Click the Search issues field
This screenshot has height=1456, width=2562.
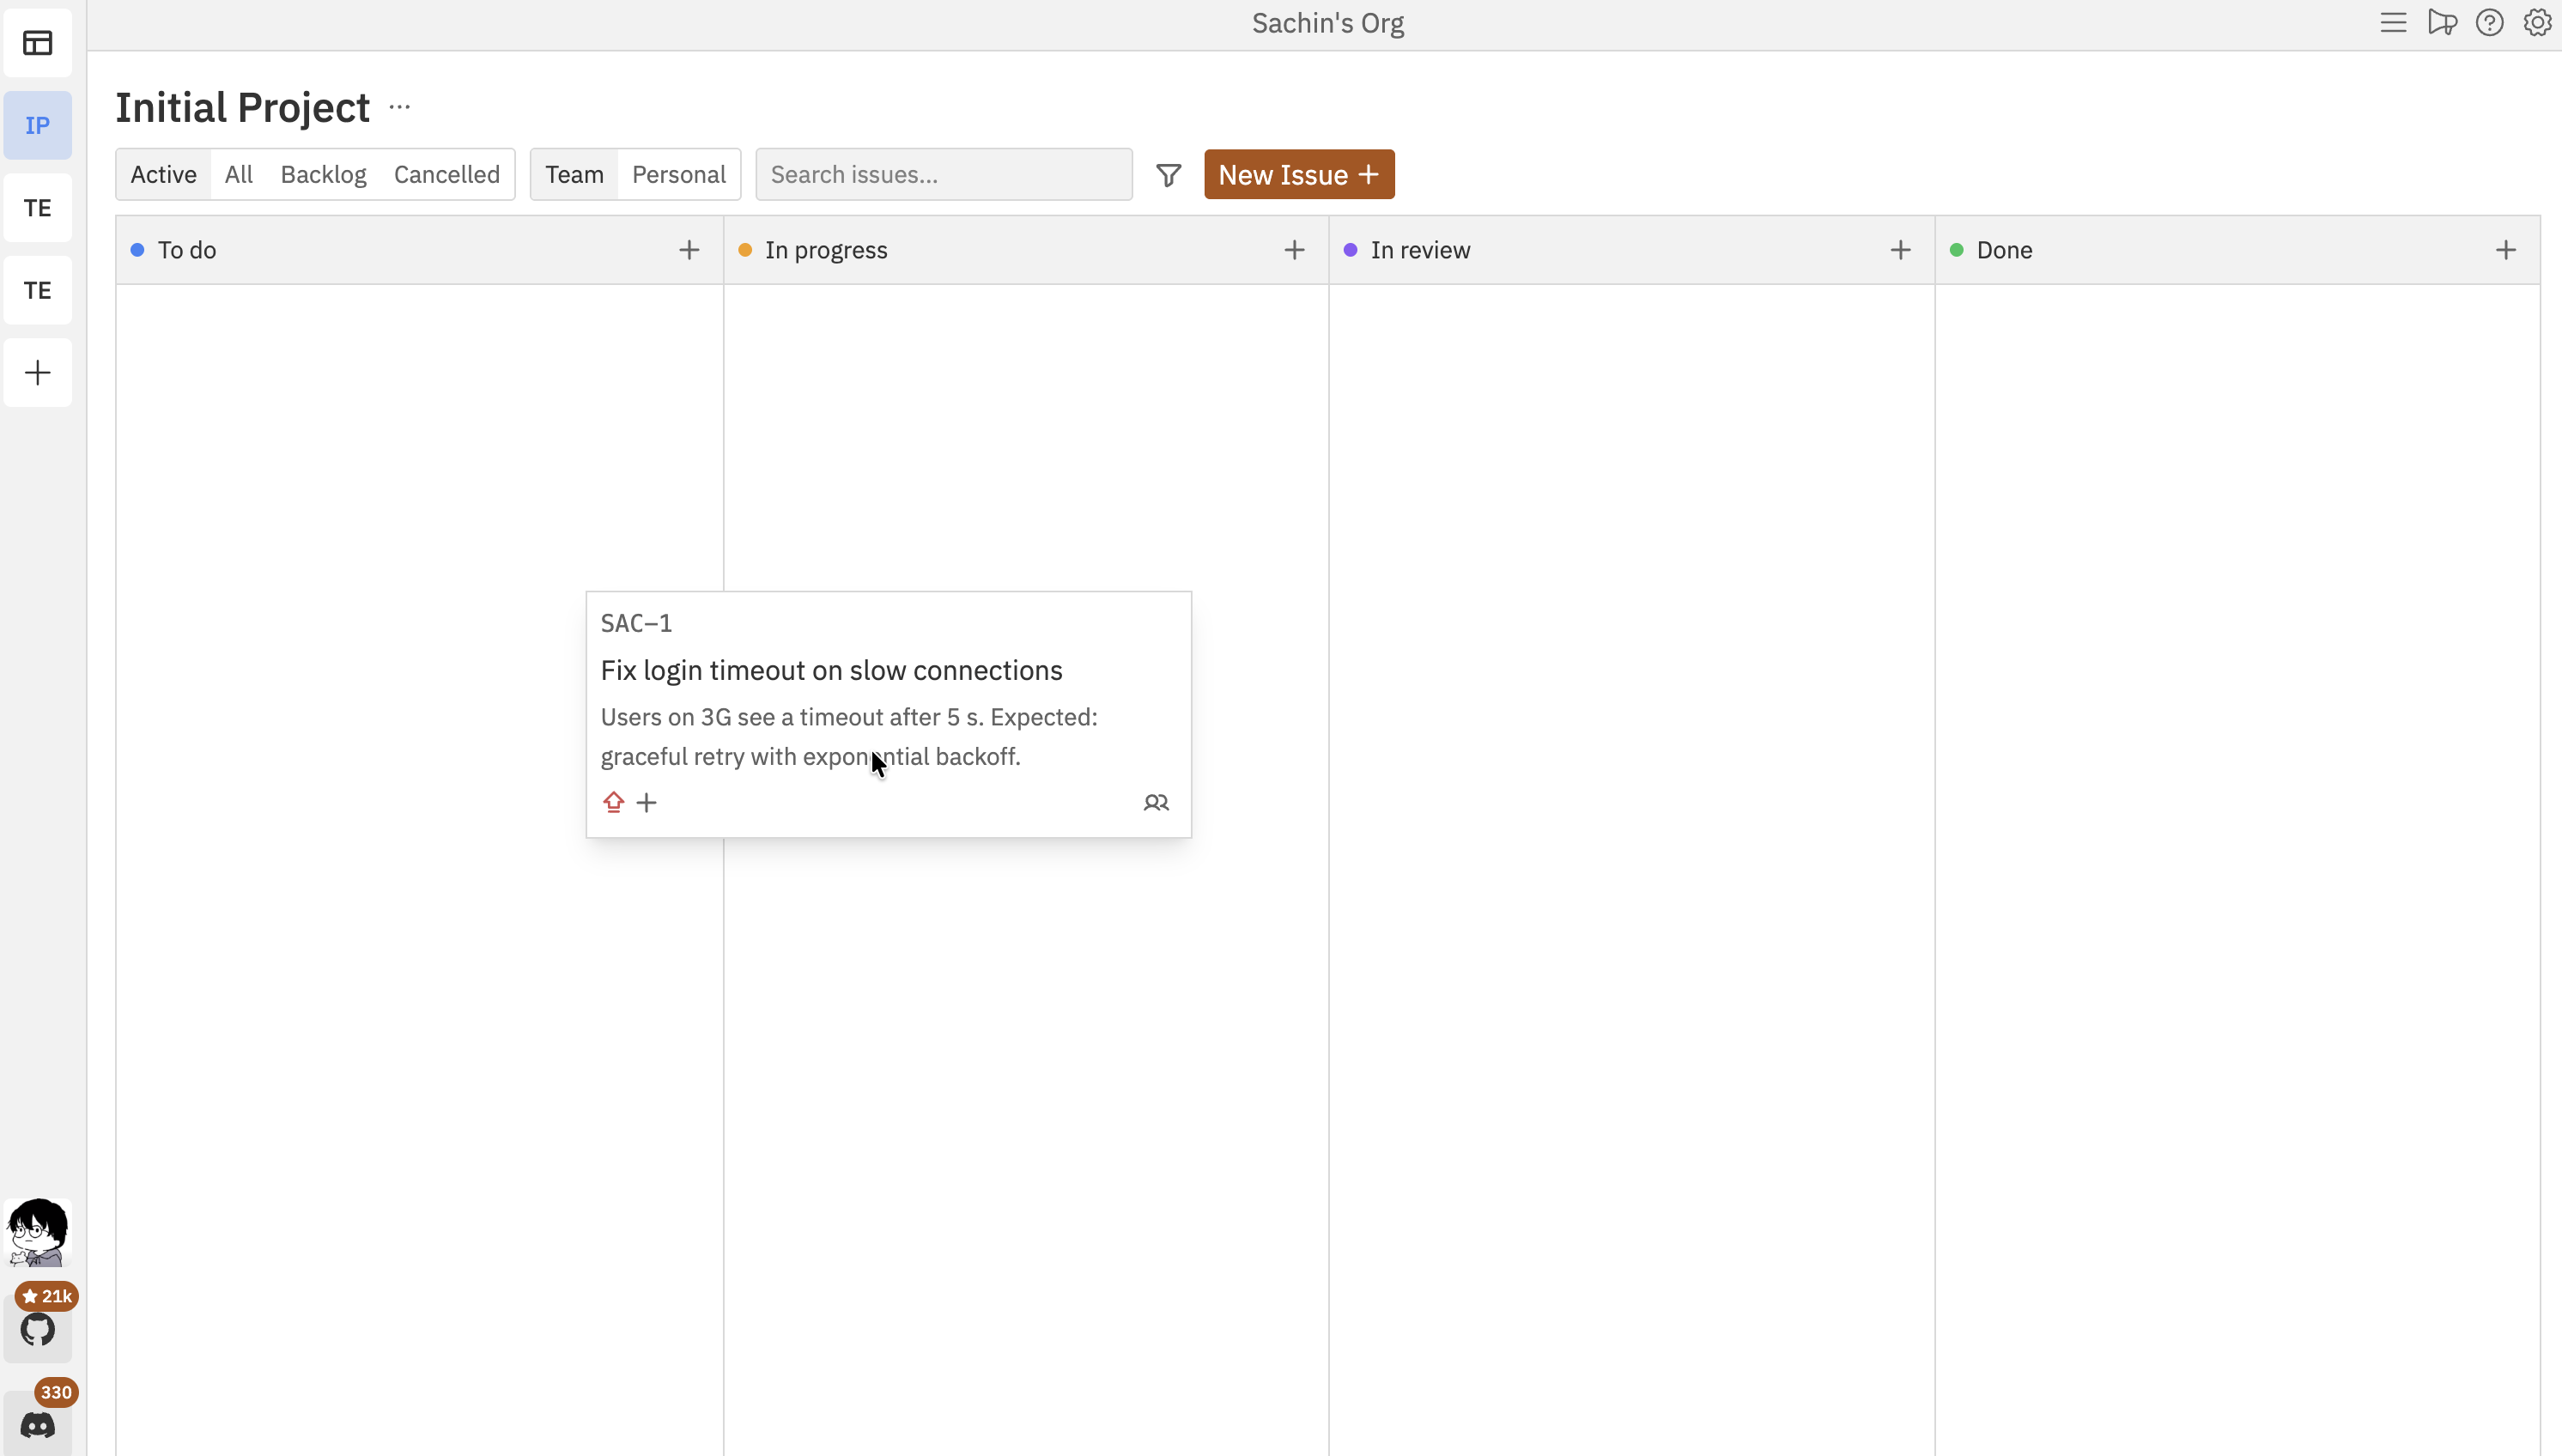pos(942,174)
